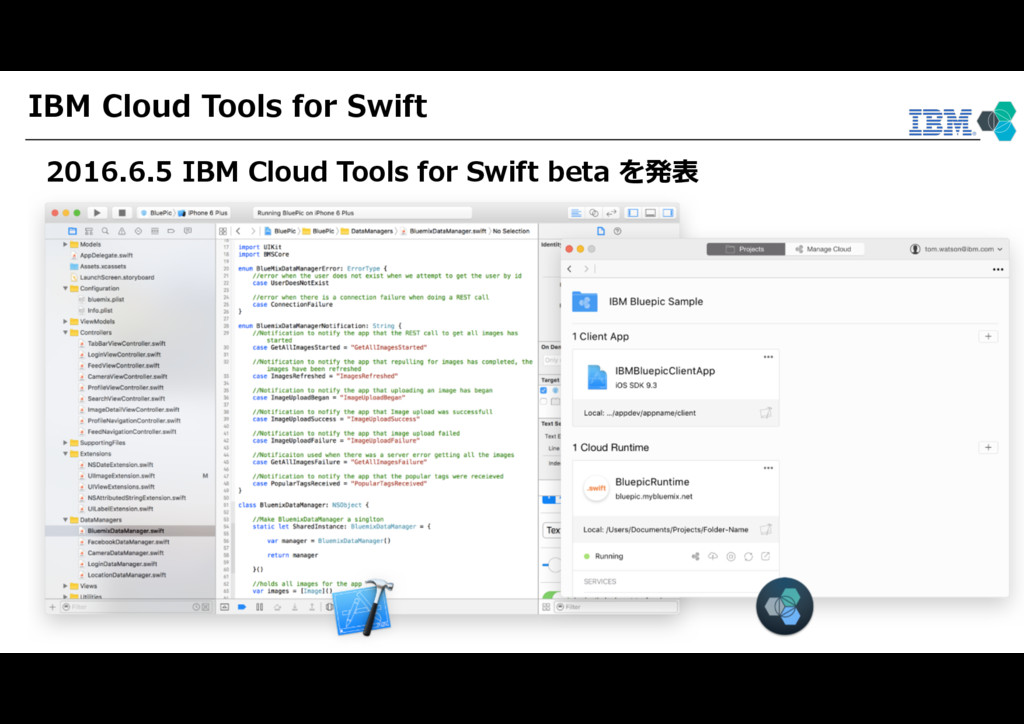The image size is (1024, 724).
Task: Click BluemixDataManager.swift in the jump bar
Action: (x=447, y=231)
